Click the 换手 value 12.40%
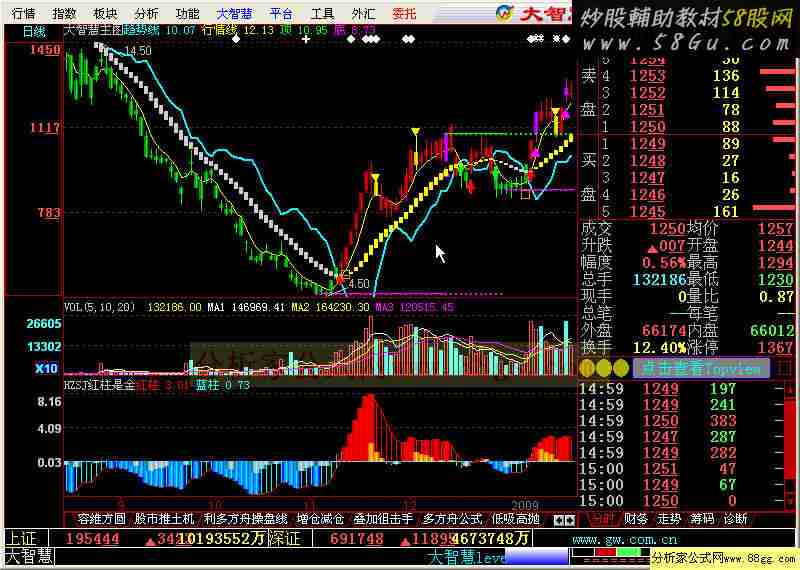800x570 pixels. [659, 348]
